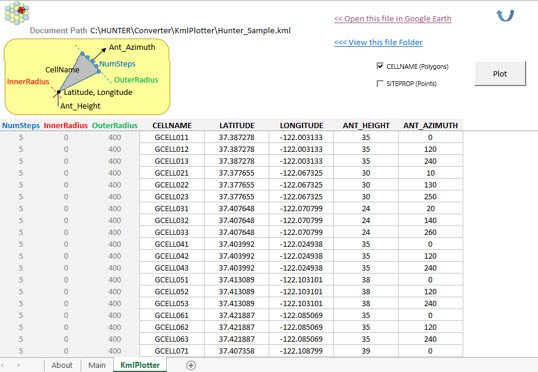
Task: Click azimuth 20 in GCELL031 row
Action: pyautogui.click(x=430, y=209)
